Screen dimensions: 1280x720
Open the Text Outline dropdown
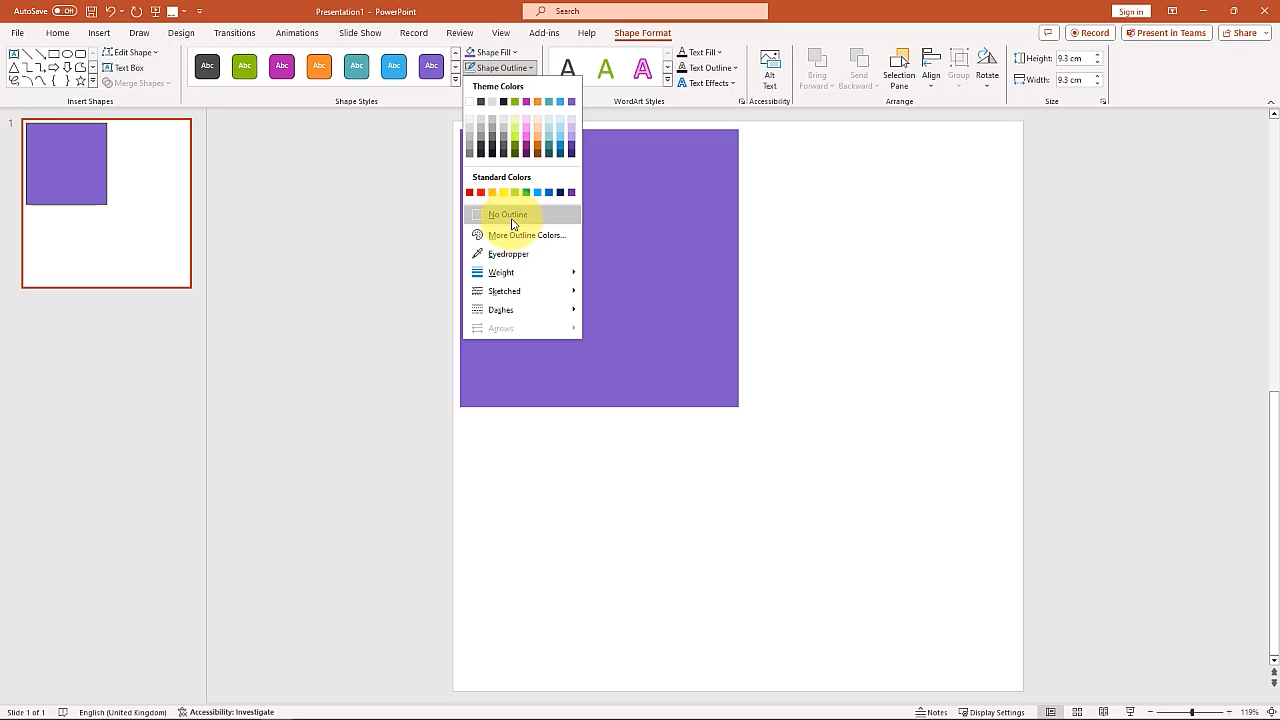pyautogui.click(x=707, y=68)
